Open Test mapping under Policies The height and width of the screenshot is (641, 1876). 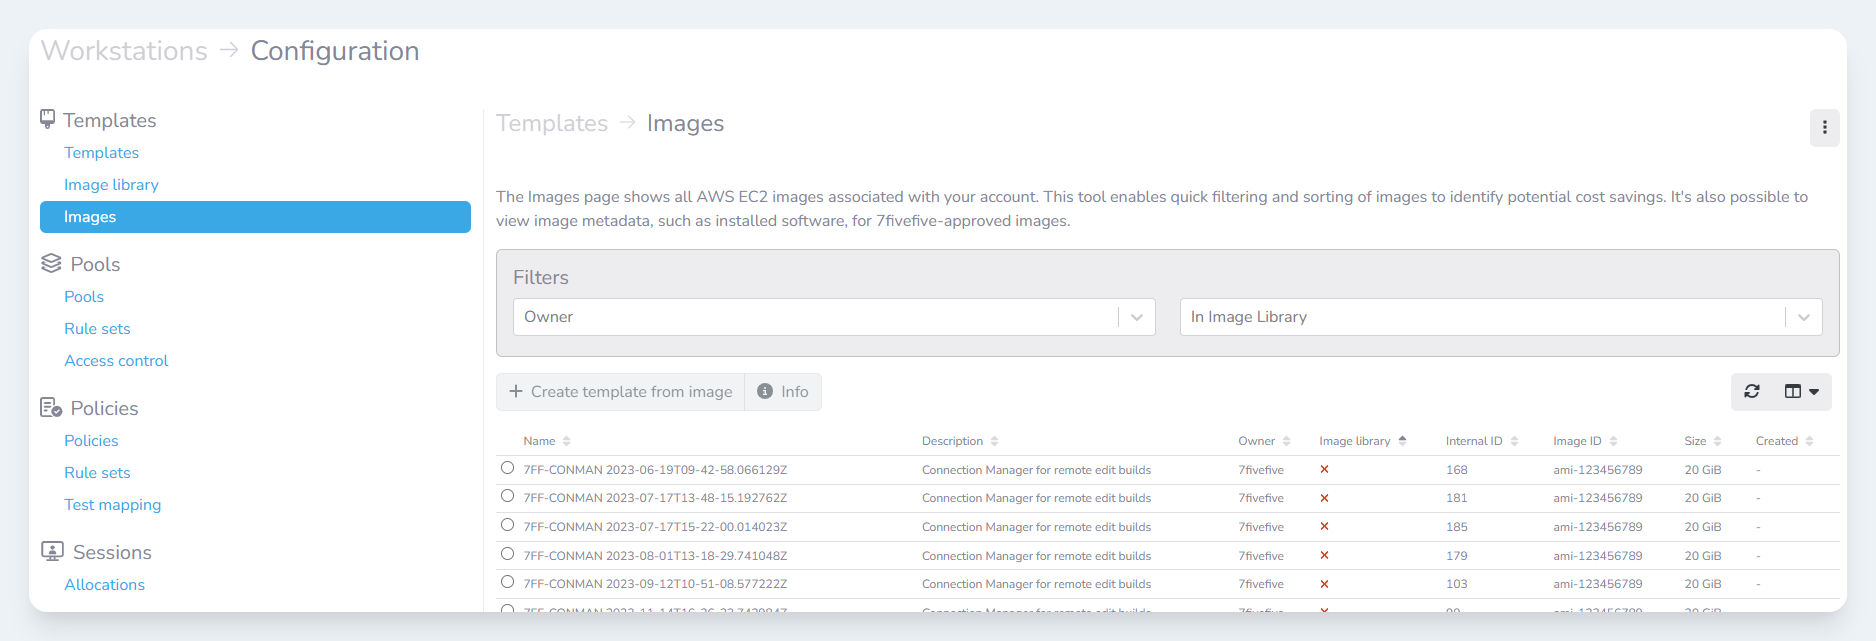tap(112, 505)
